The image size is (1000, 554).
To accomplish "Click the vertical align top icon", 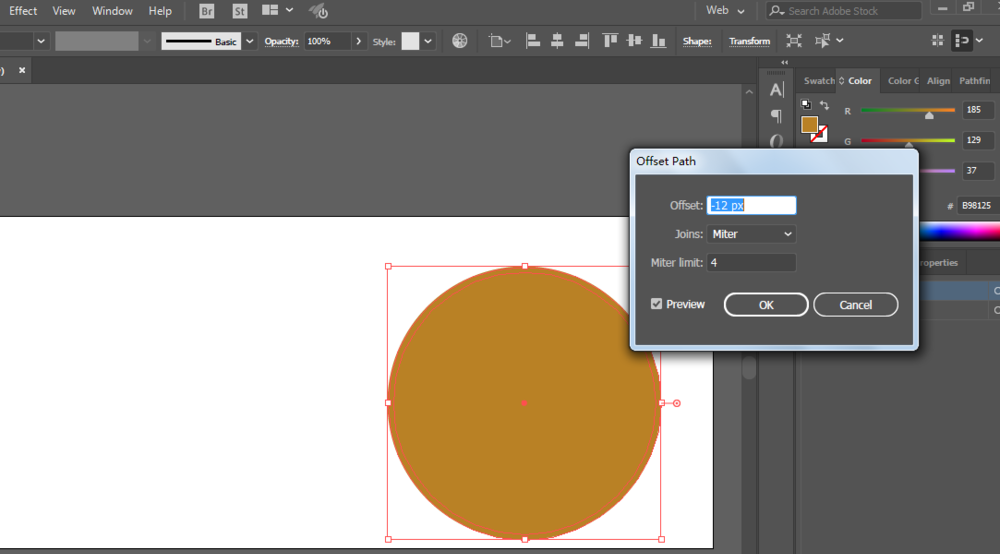I will click(610, 41).
